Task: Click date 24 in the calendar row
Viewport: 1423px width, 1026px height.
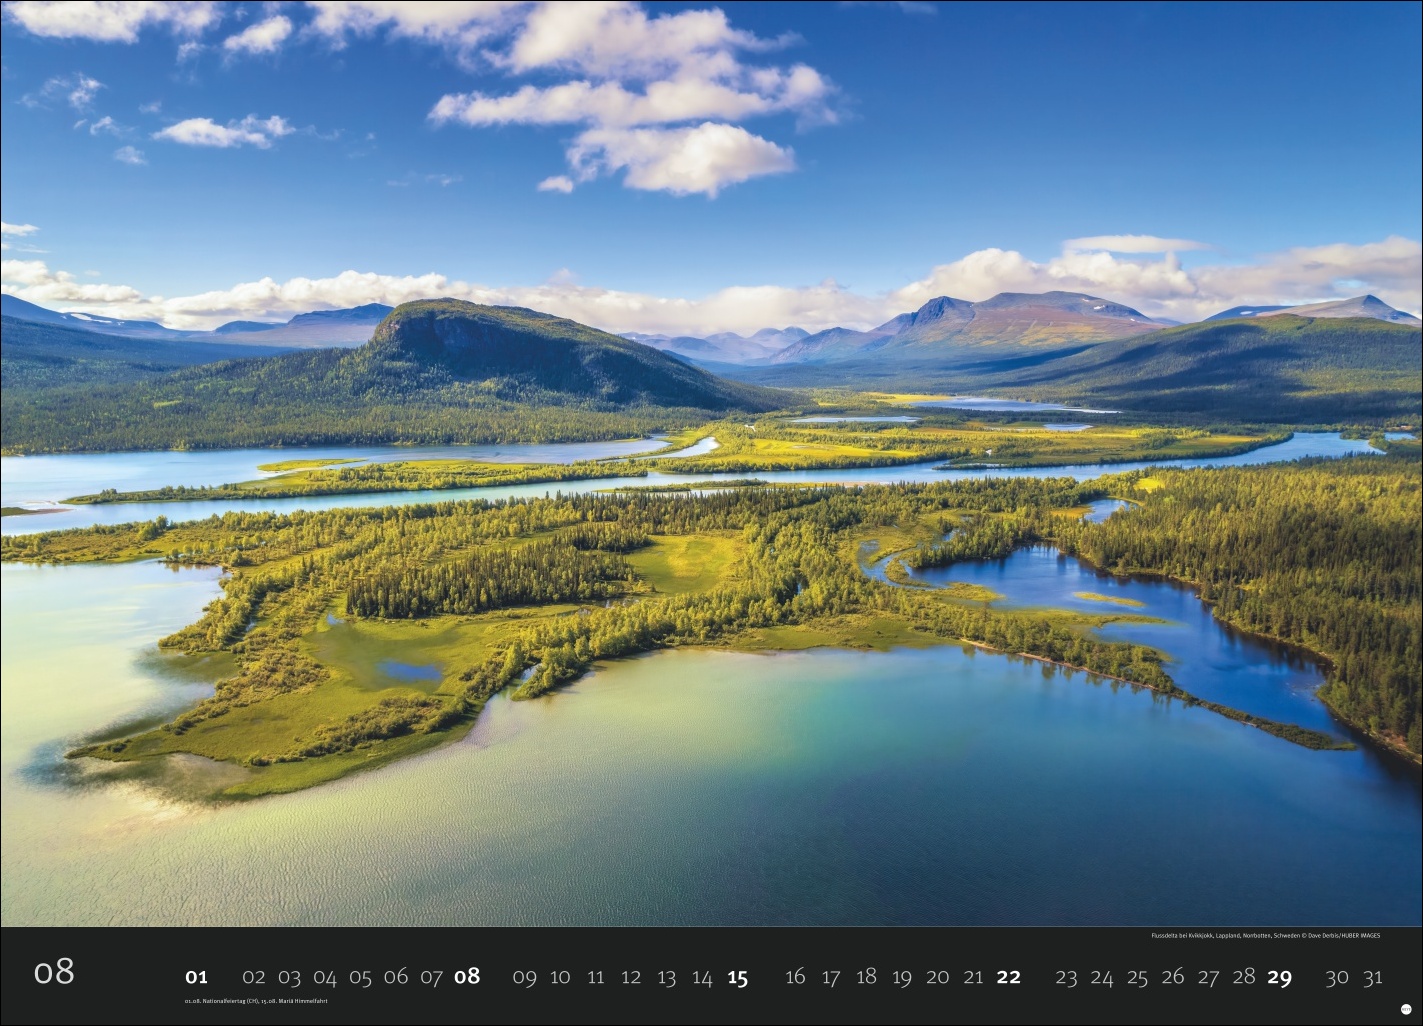Action: click(x=1102, y=977)
